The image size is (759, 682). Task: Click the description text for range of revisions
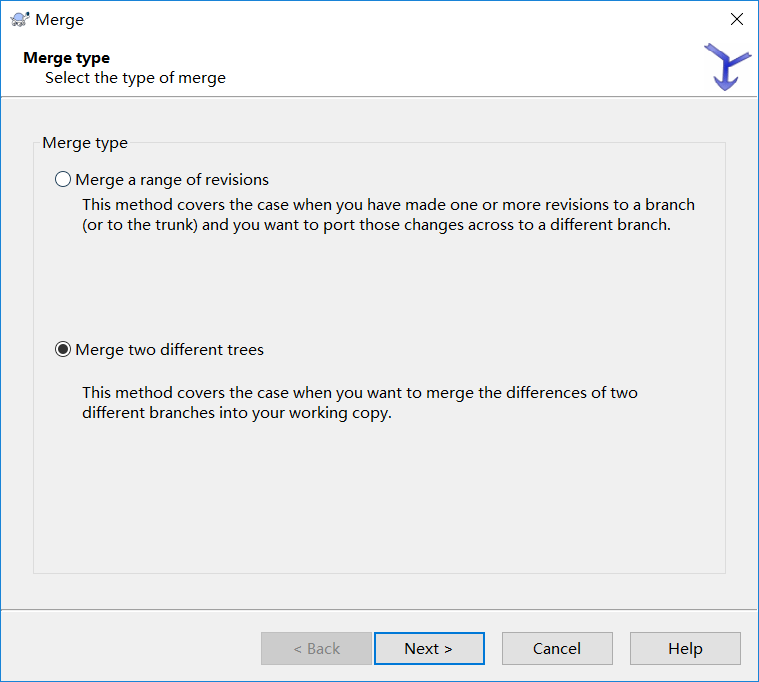[388, 214]
